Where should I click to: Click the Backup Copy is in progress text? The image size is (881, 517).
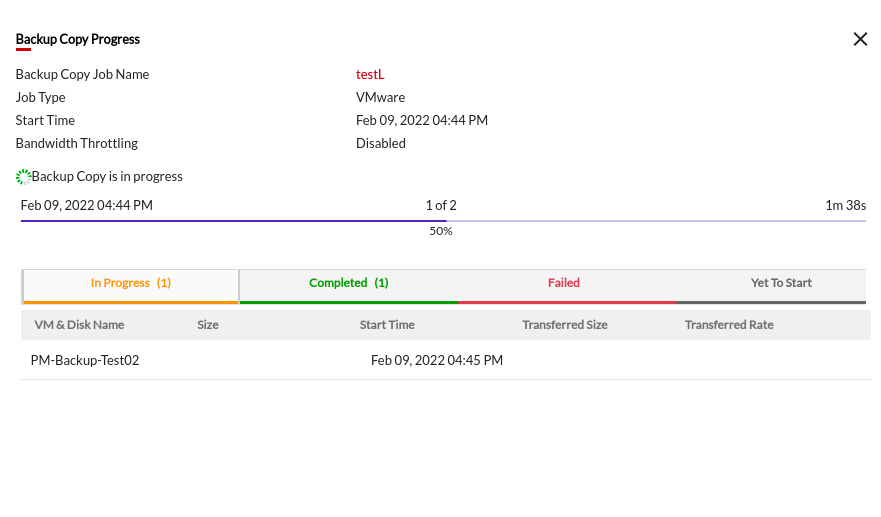pos(107,176)
